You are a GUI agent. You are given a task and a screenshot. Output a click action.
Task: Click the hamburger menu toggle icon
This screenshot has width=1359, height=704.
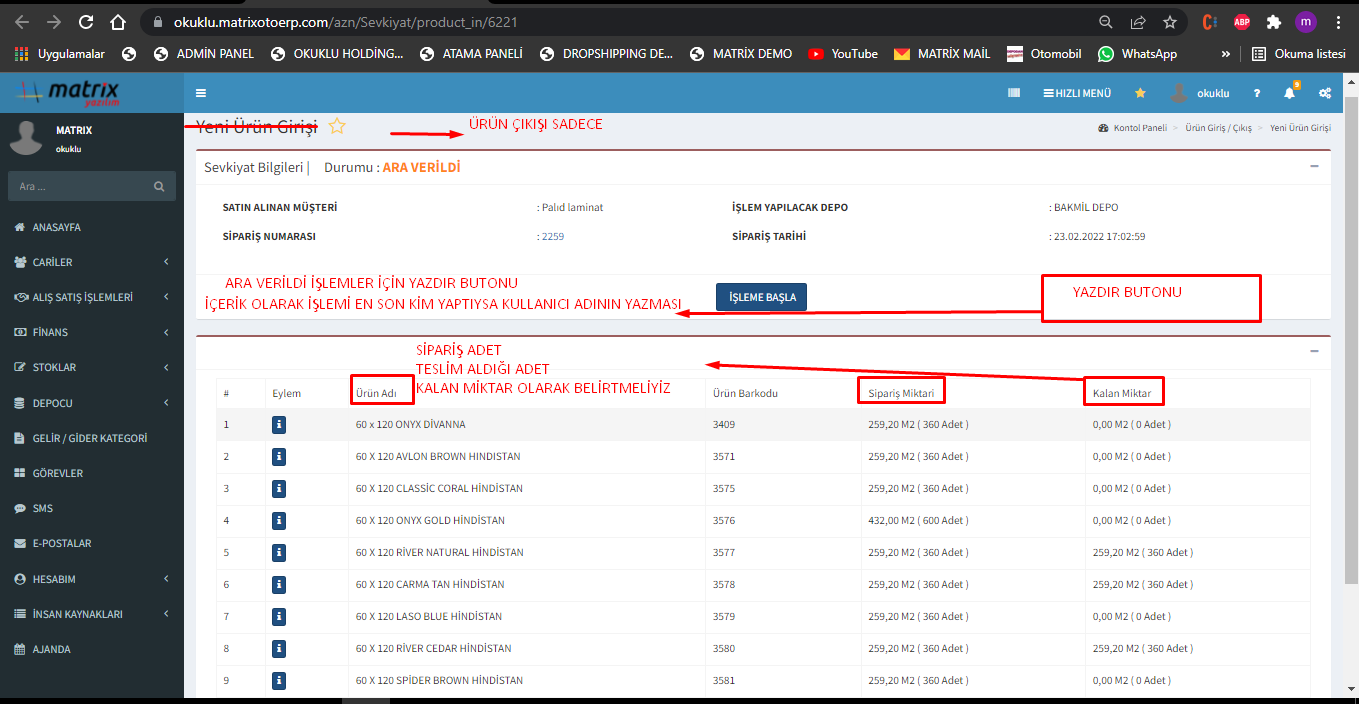(201, 93)
